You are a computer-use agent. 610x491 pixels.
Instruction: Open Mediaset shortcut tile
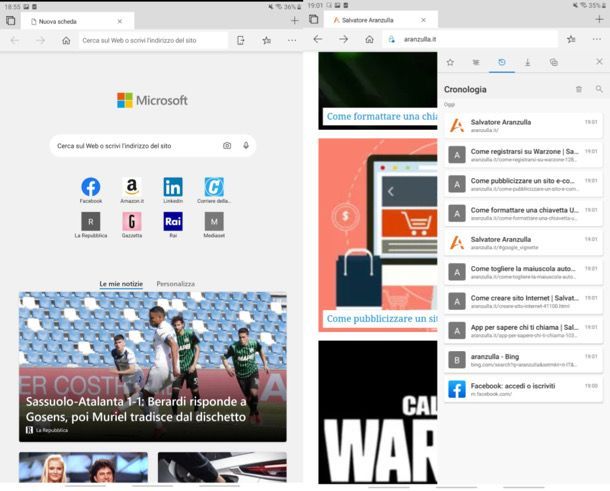click(x=214, y=225)
